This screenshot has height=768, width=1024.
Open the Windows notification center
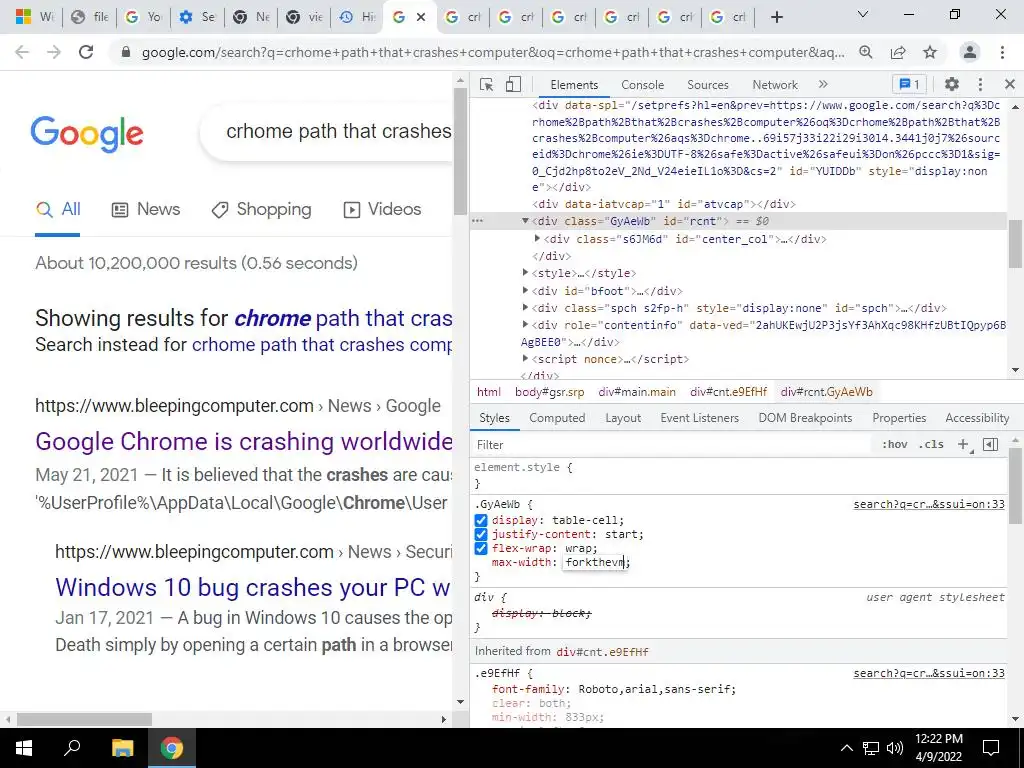click(991, 748)
